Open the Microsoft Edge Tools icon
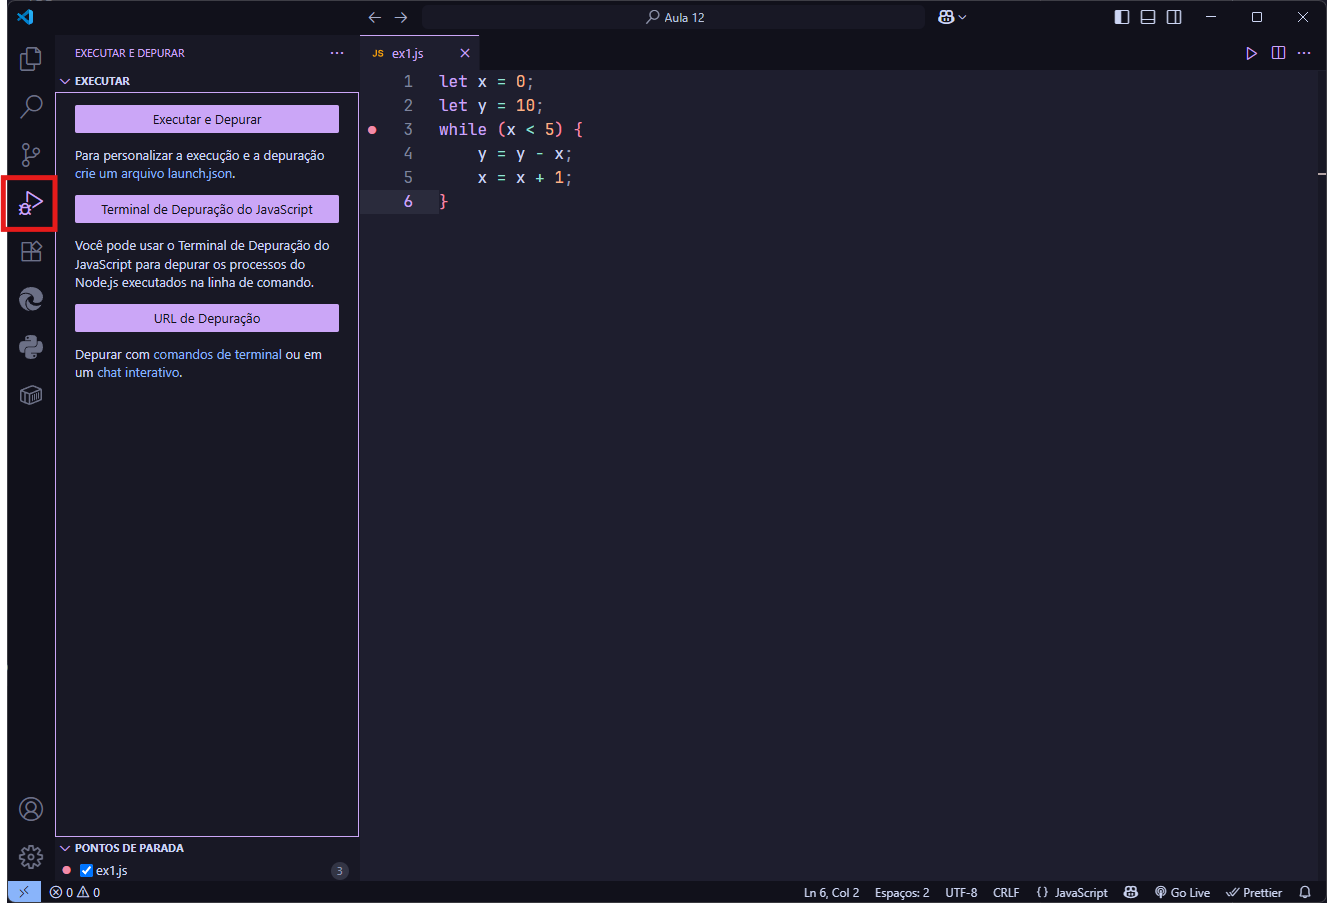The height and width of the screenshot is (903, 1327). point(31,299)
